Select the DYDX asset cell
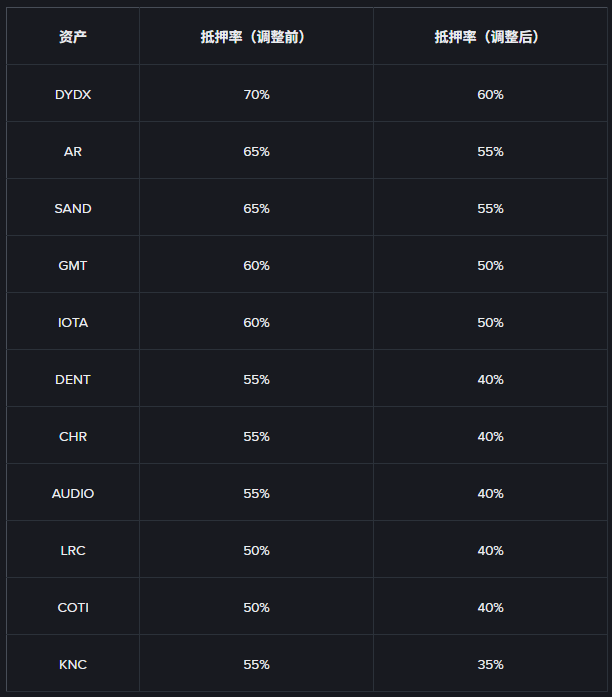612x697 pixels. point(73,94)
